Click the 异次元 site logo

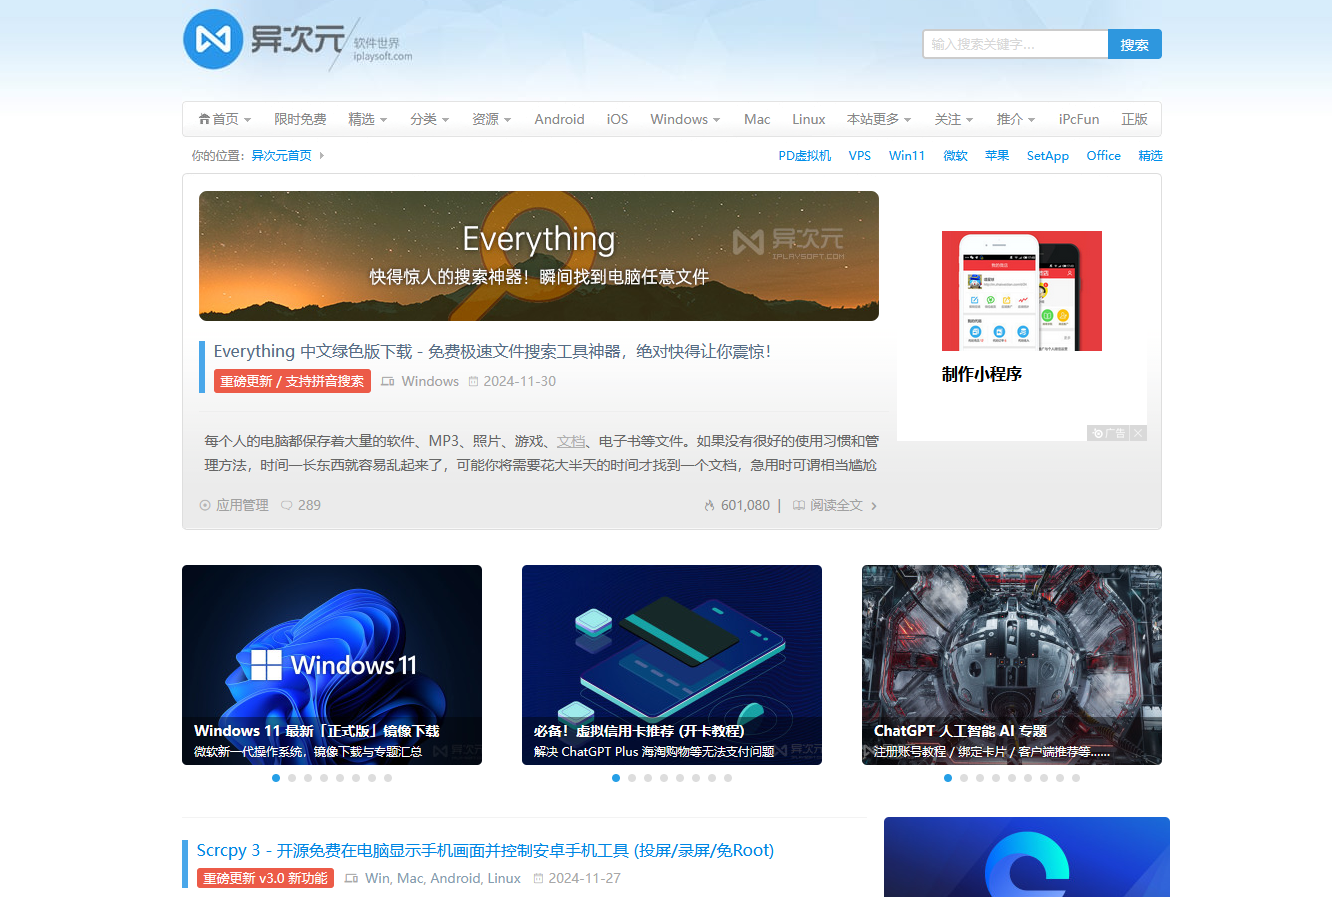click(298, 40)
